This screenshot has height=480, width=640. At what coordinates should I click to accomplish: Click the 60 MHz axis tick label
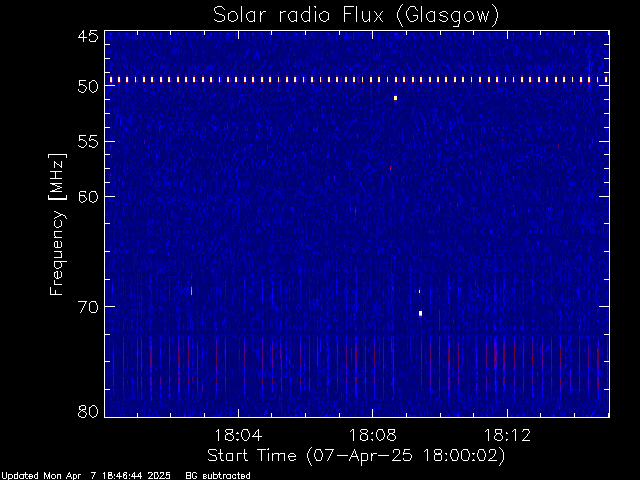click(88, 196)
